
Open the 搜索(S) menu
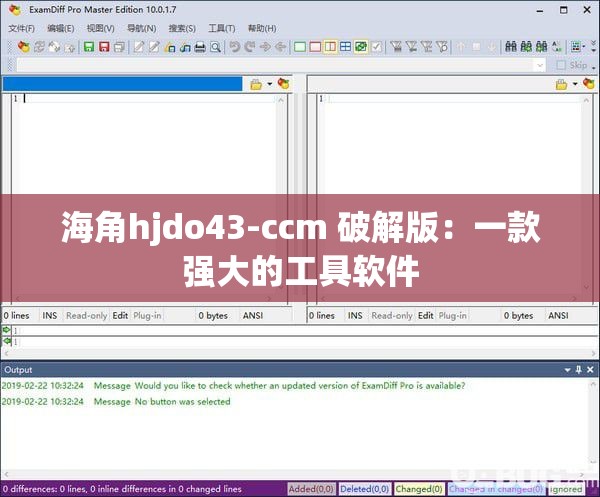[182, 28]
